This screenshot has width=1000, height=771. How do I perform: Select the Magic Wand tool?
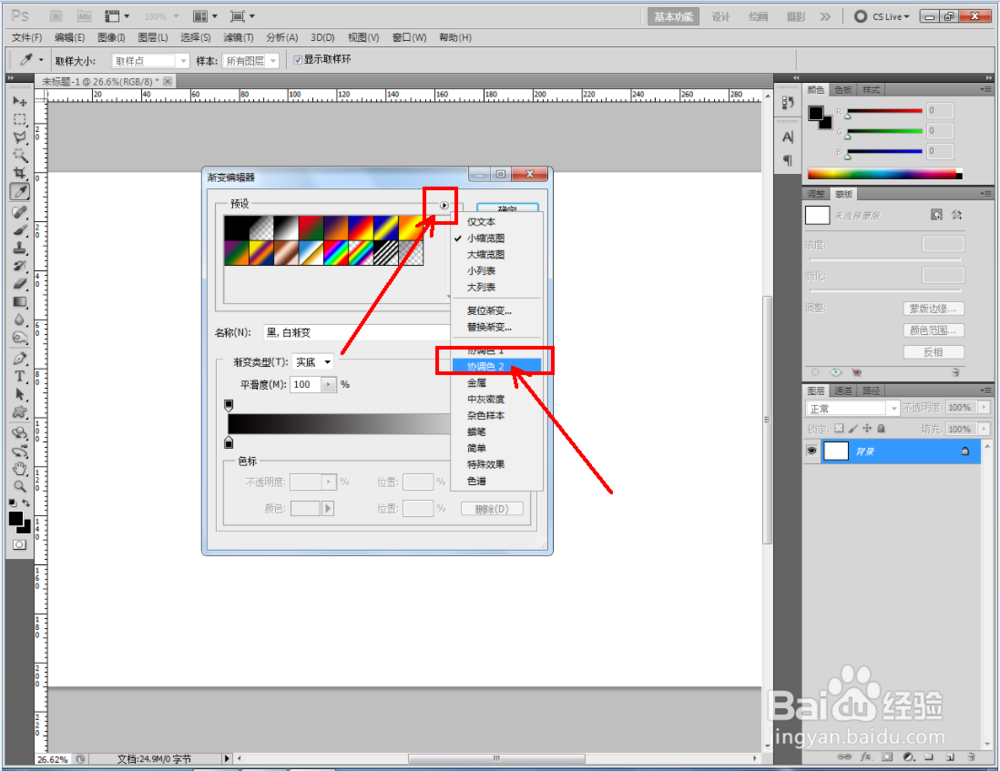click(x=20, y=155)
